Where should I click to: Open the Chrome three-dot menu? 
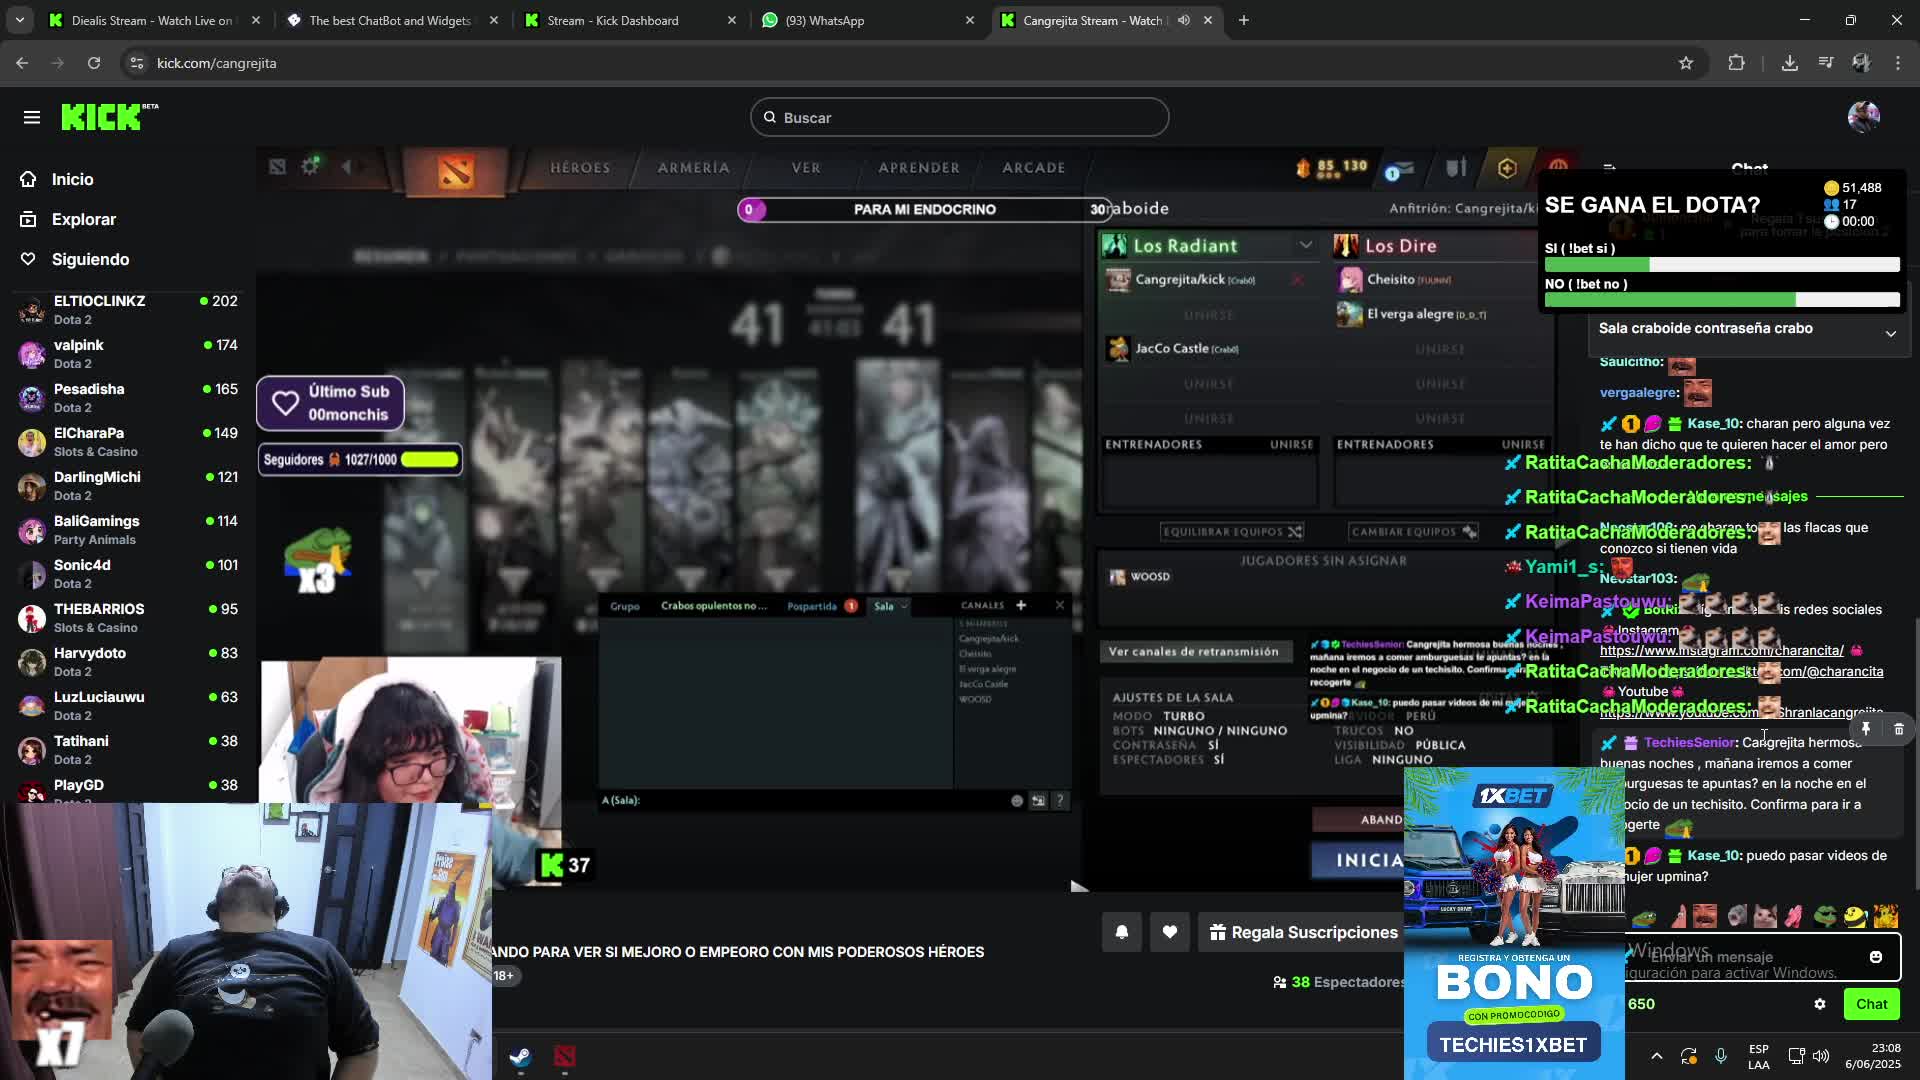point(1898,63)
